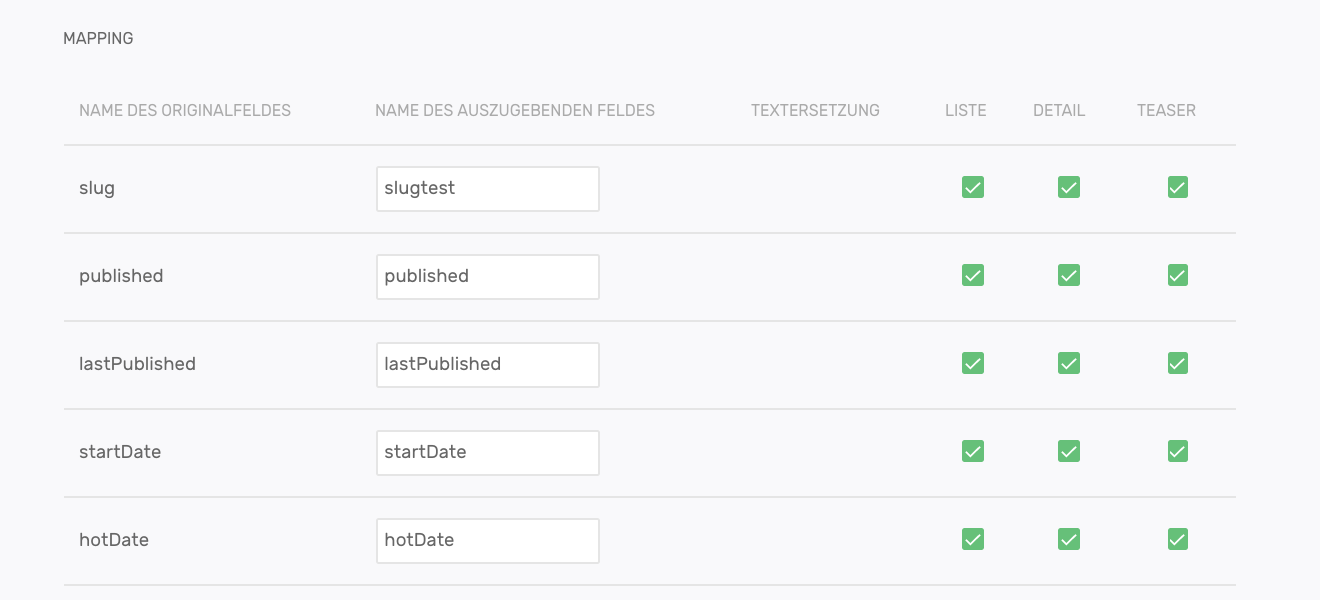Uncheck Teaser for the published field
The image size is (1320, 600).
point(1178,275)
